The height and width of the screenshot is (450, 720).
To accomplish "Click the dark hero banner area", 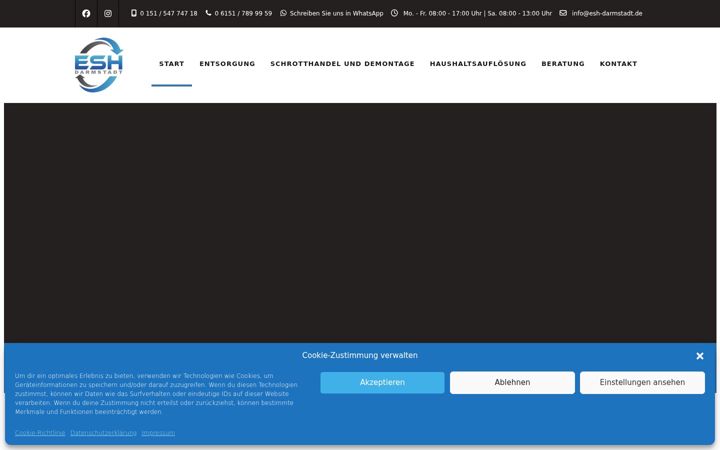I will (360, 223).
